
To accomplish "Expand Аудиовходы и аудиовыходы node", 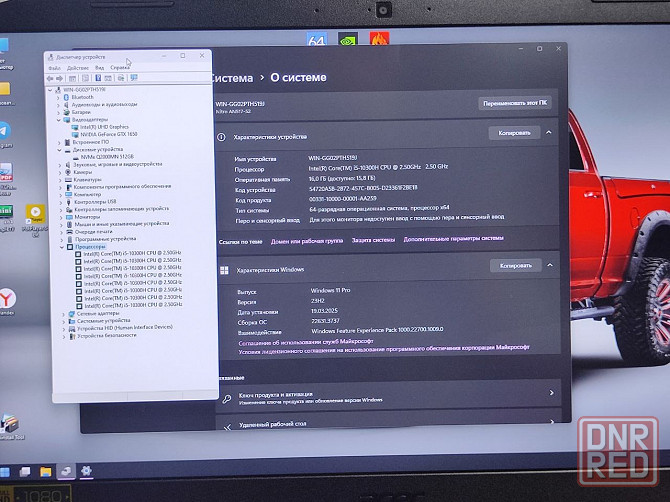I will point(59,105).
